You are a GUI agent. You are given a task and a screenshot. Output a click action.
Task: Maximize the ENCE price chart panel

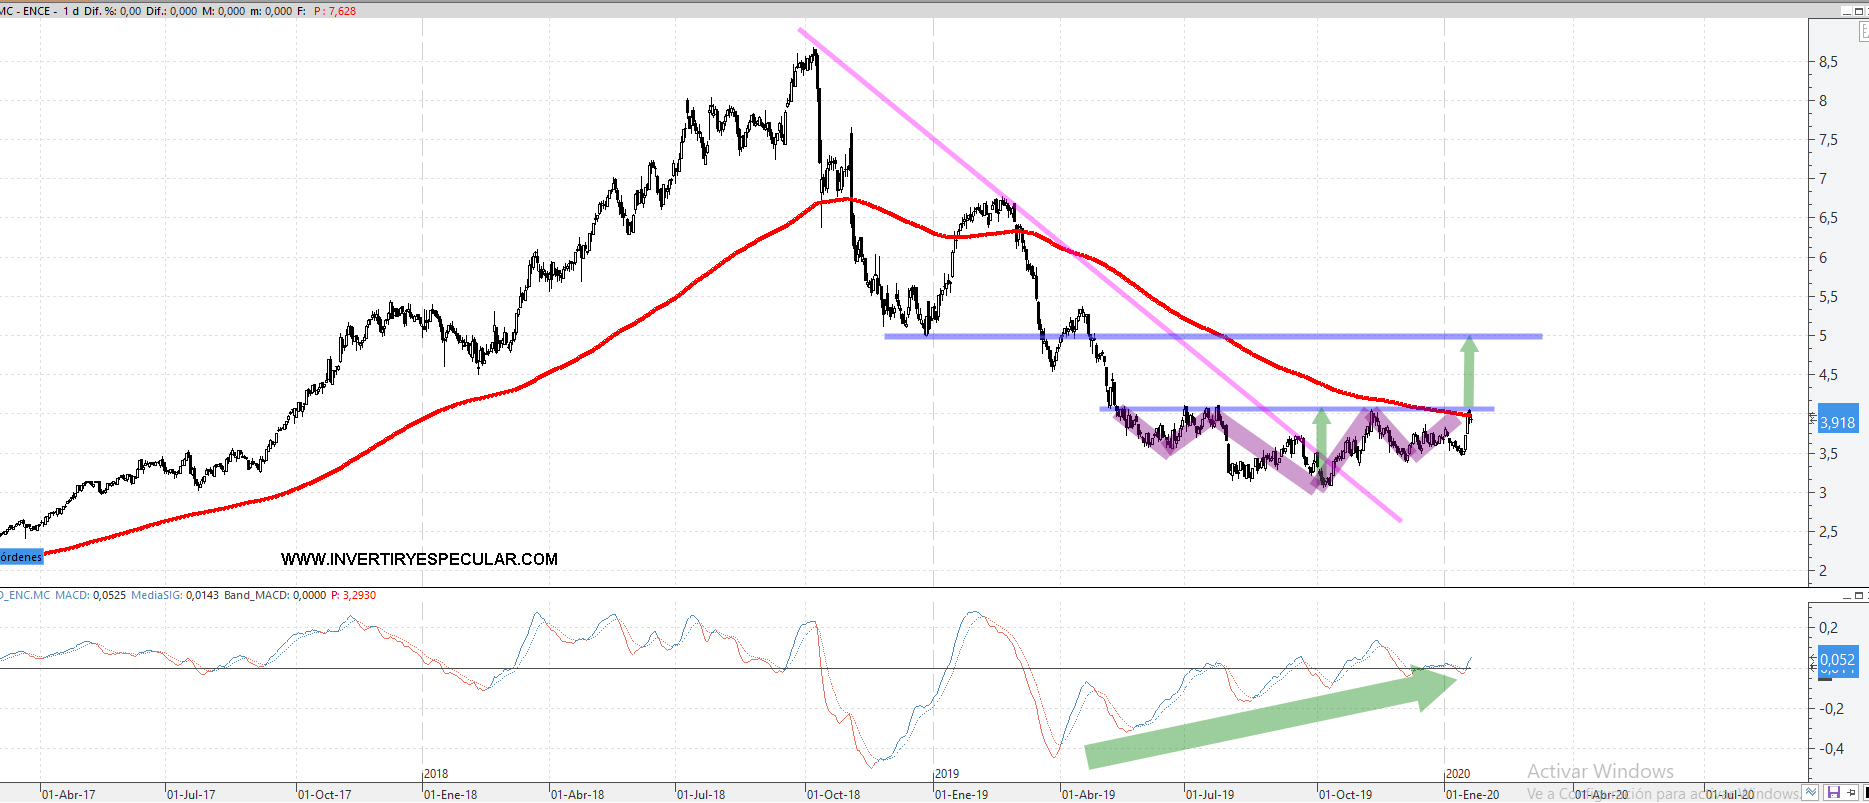1860,11
